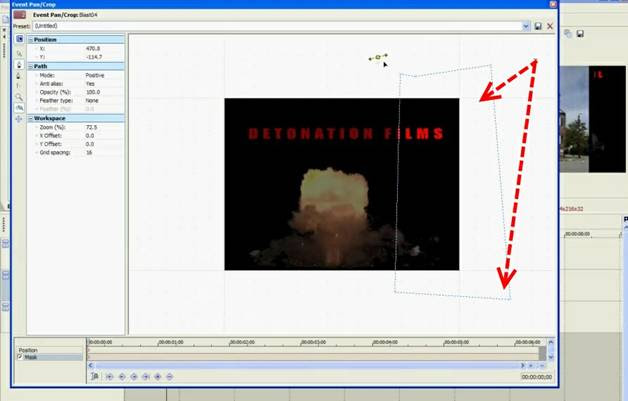Select the Anchor Deletion tool
The width and height of the screenshot is (628, 401).
point(19,75)
